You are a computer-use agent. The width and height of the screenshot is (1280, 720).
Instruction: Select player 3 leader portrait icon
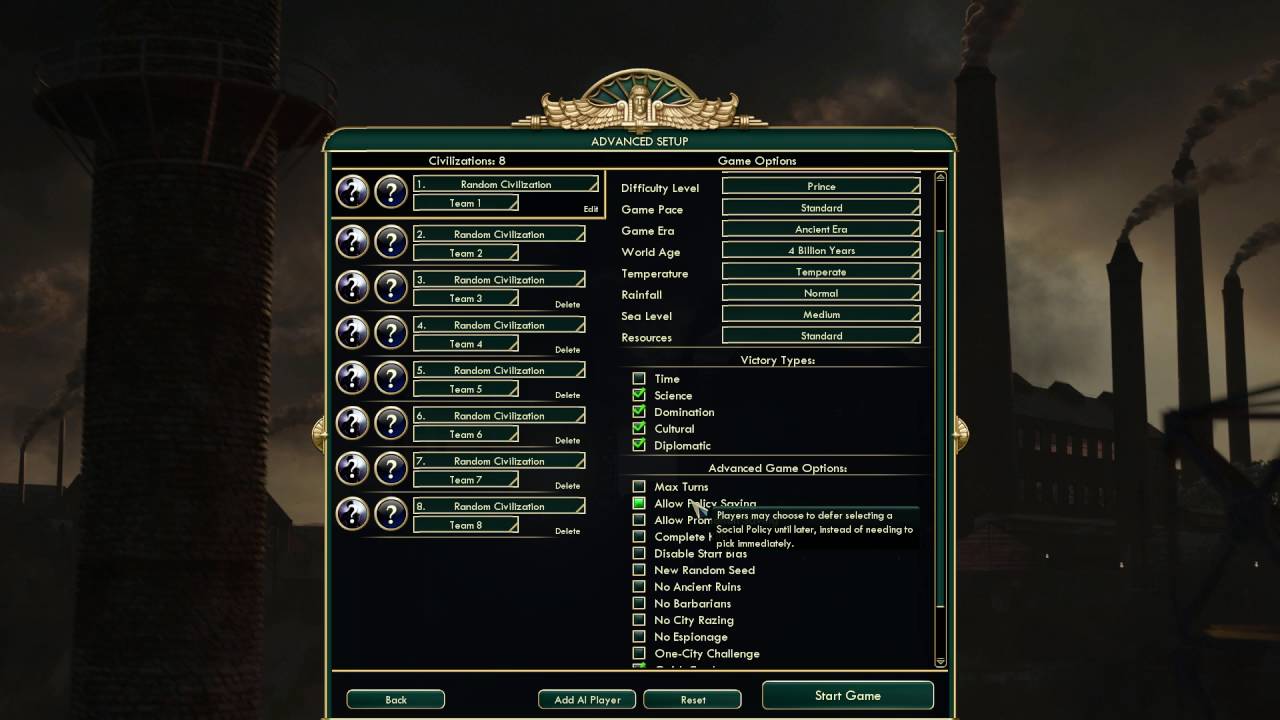click(352, 287)
